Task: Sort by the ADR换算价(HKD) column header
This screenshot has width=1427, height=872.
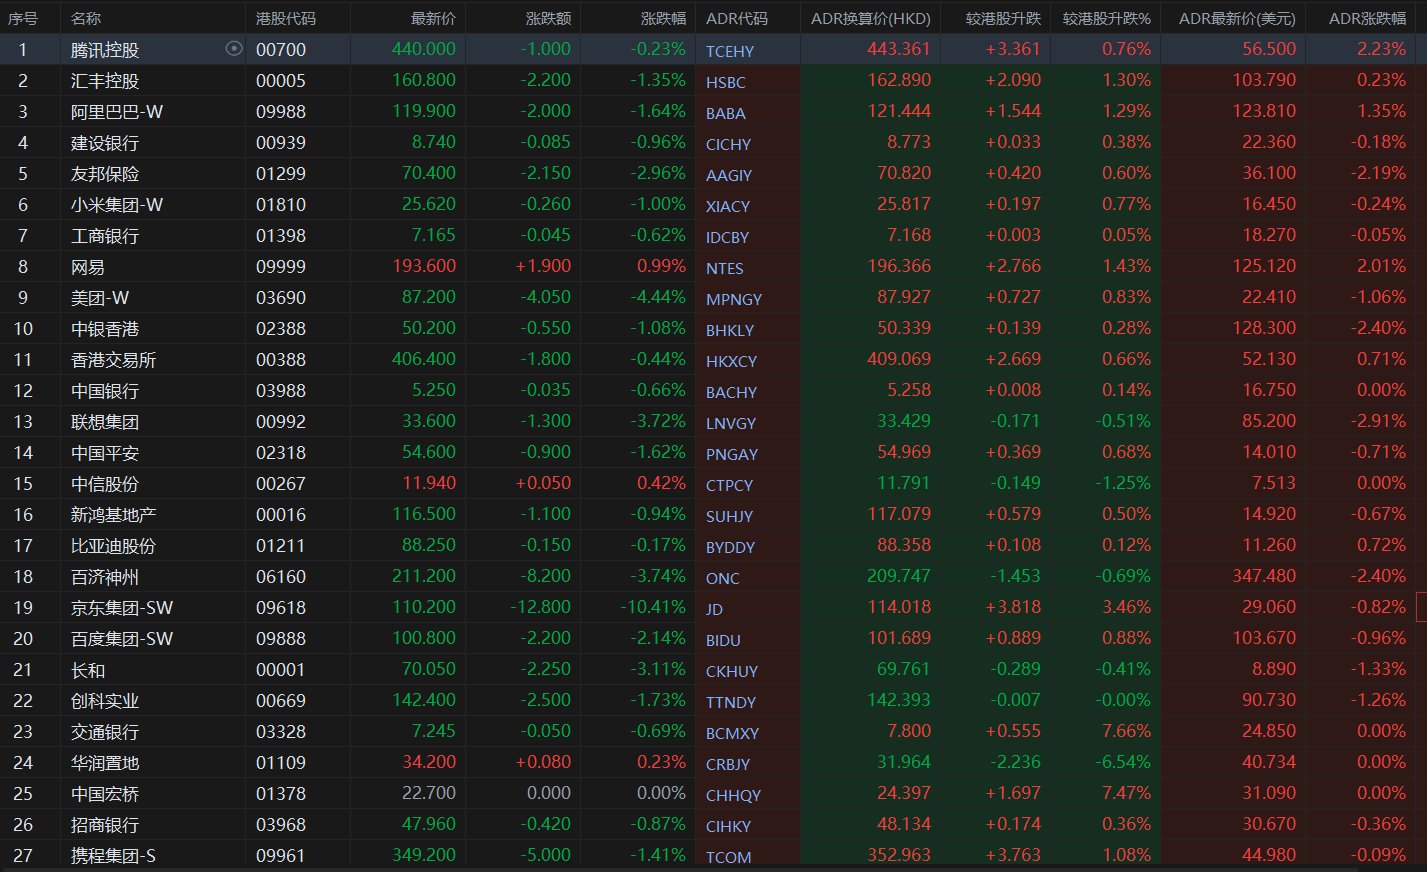Action: [871, 18]
